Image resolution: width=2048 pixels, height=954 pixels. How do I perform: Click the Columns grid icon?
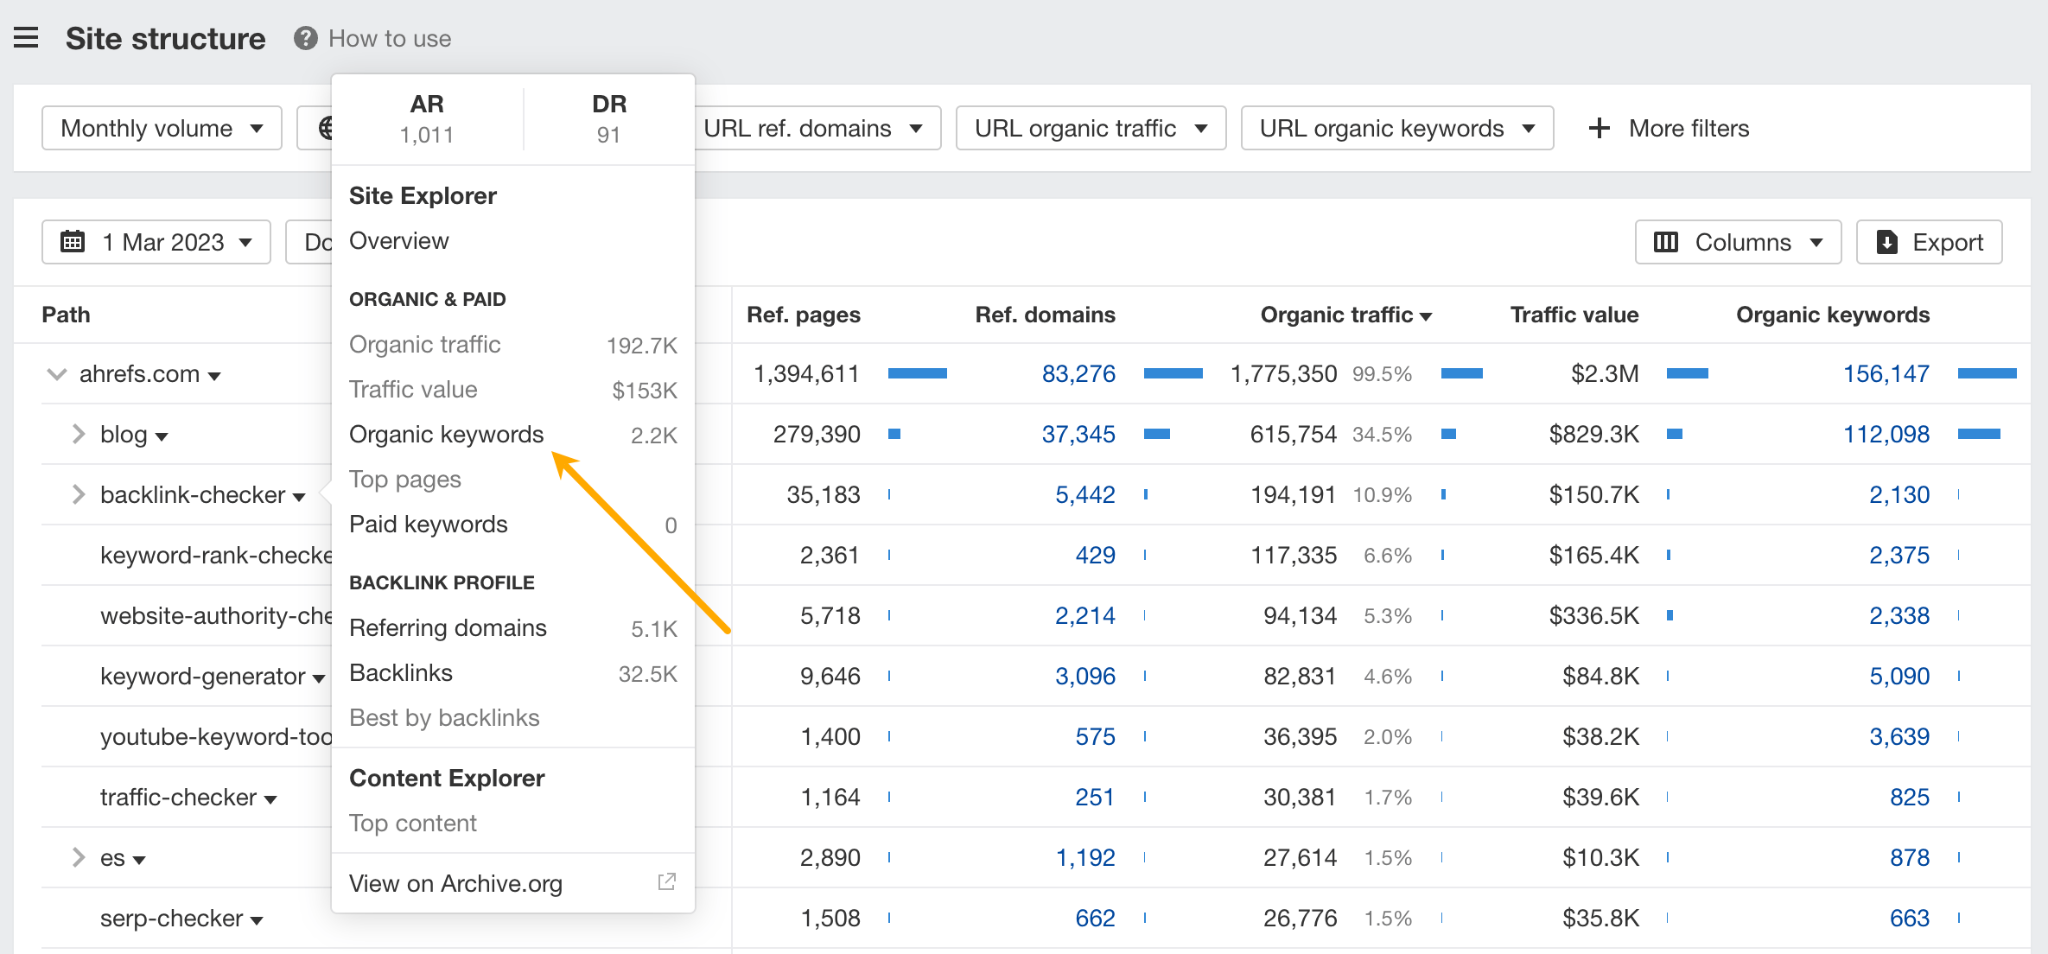(x=1666, y=242)
